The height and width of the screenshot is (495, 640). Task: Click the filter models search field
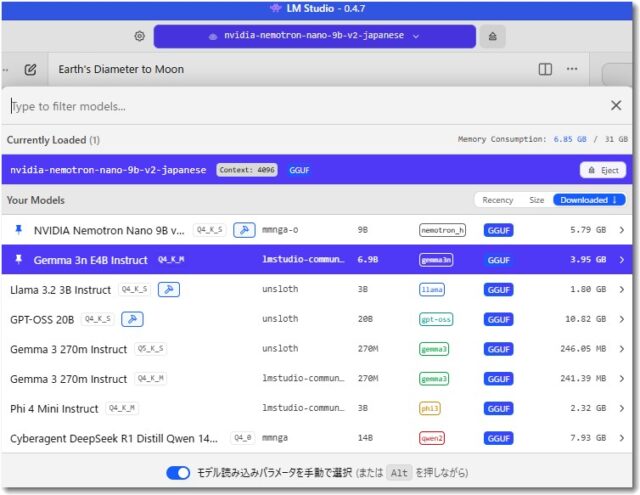pos(300,106)
